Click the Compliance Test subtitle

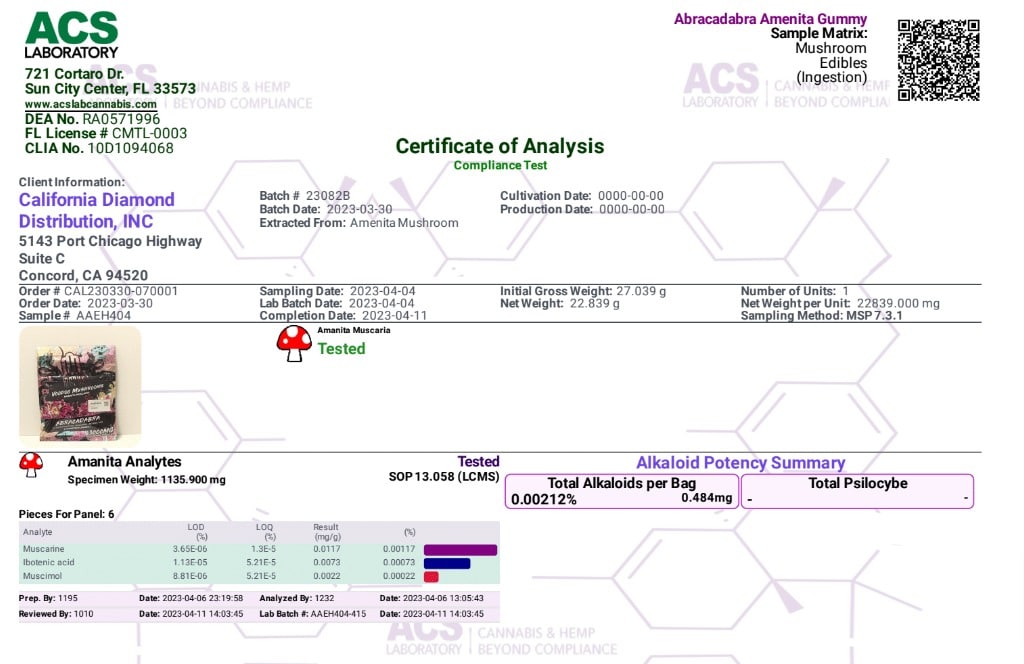point(500,165)
